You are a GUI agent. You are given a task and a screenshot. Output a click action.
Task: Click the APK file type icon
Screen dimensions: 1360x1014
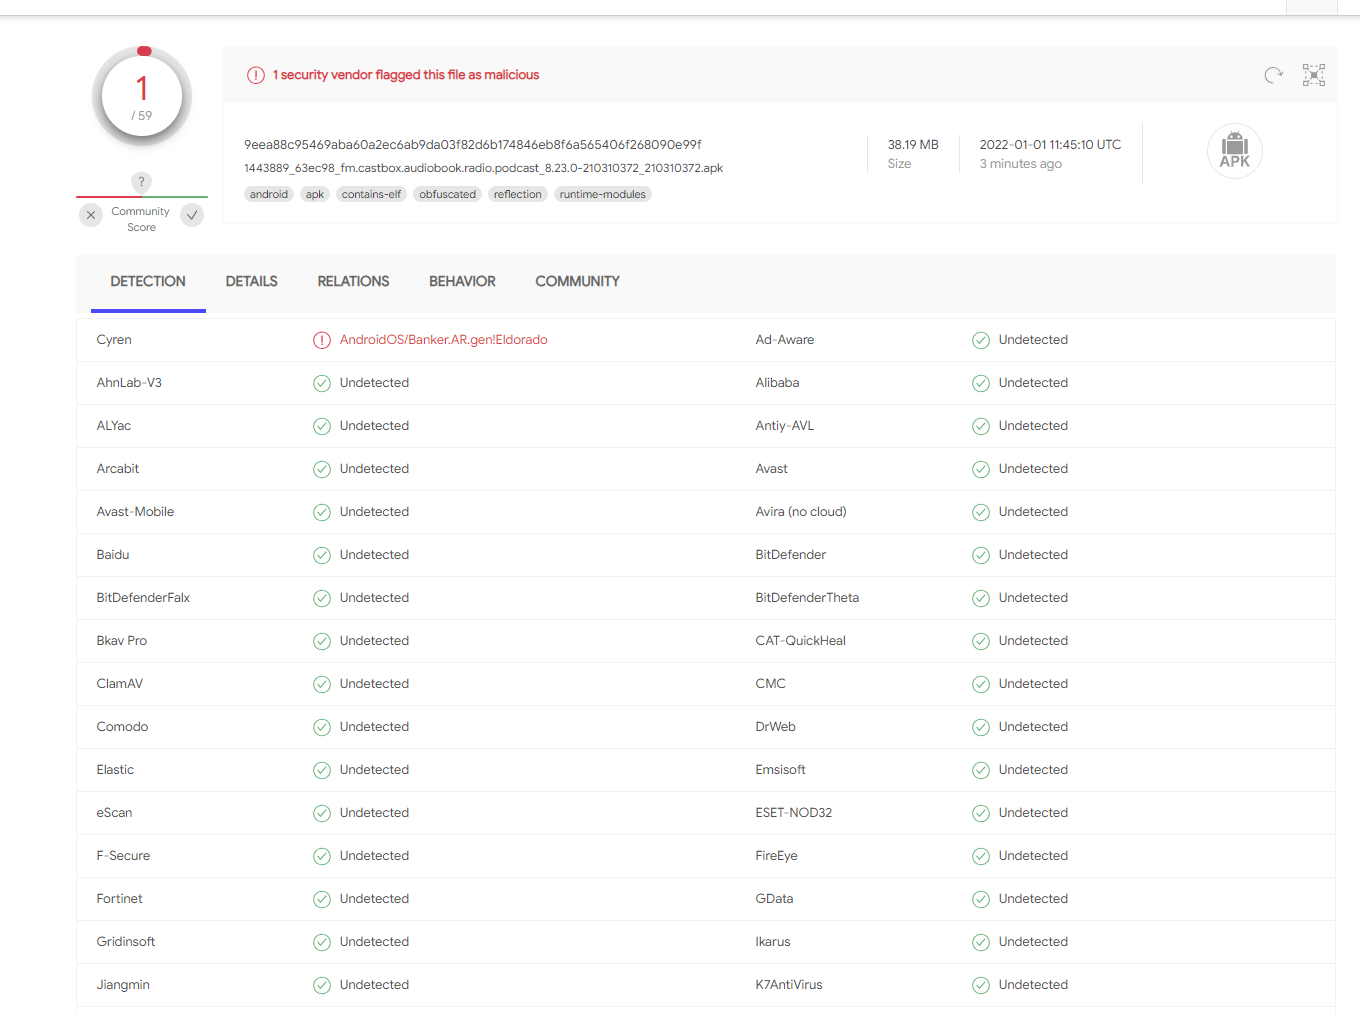click(1234, 151)
